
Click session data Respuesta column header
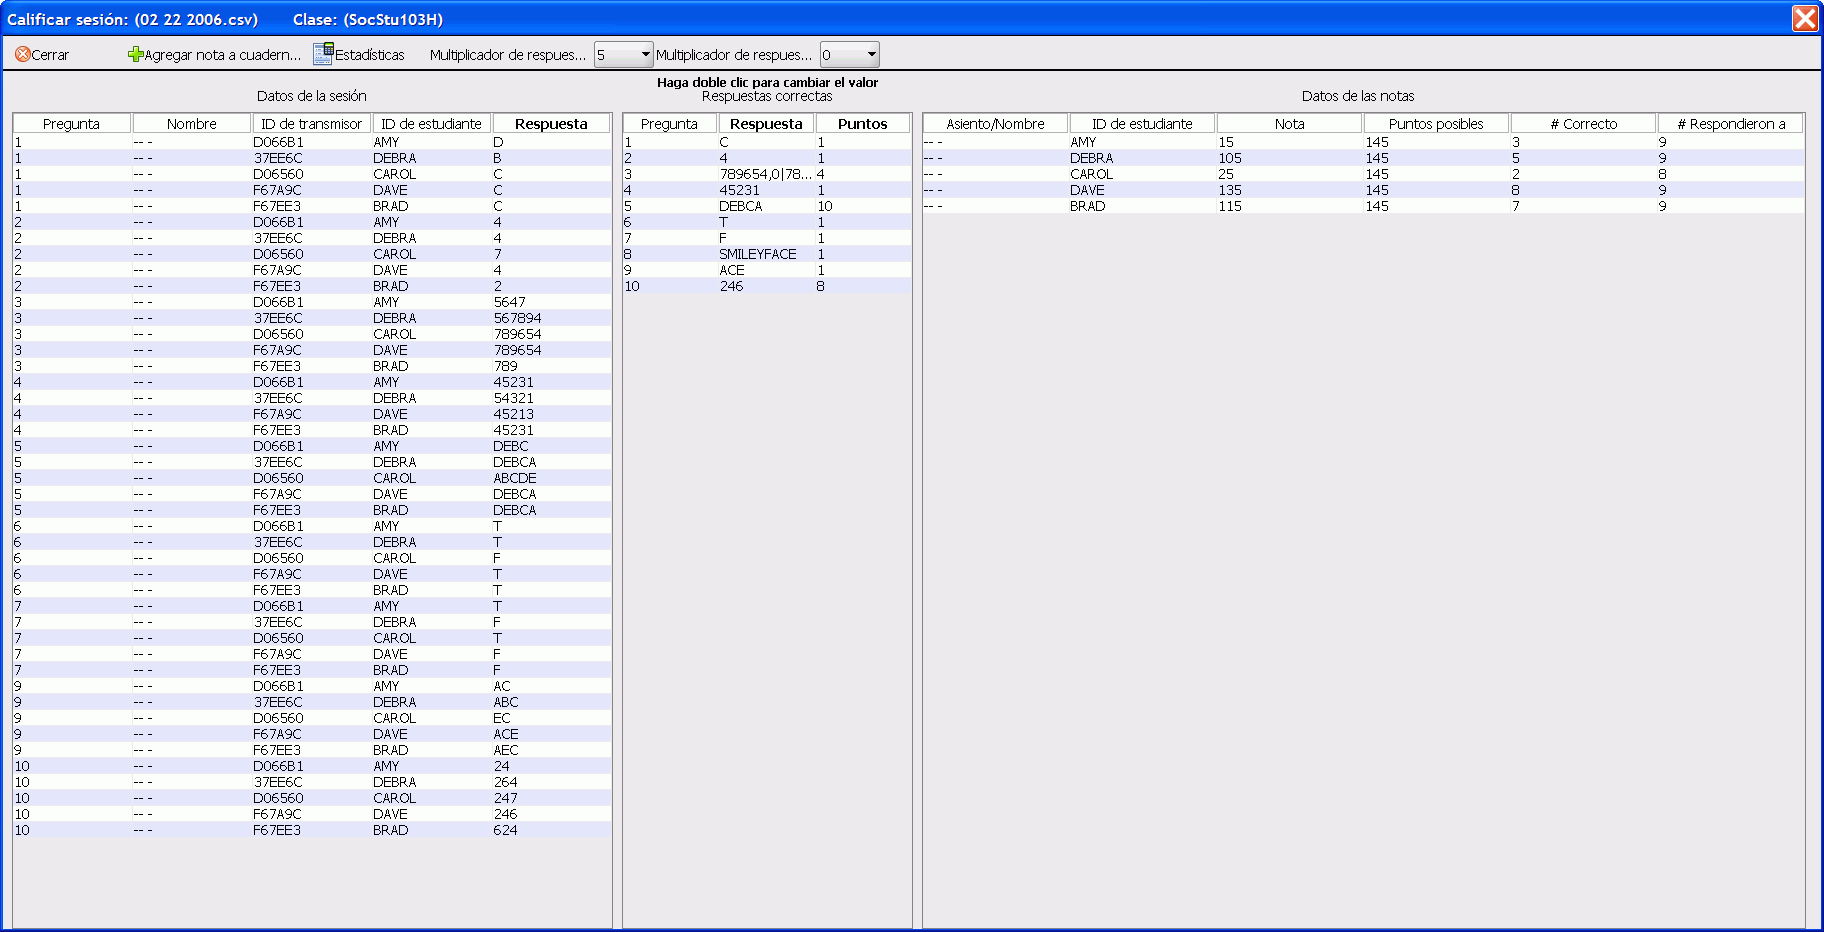(x=551, y=124)
